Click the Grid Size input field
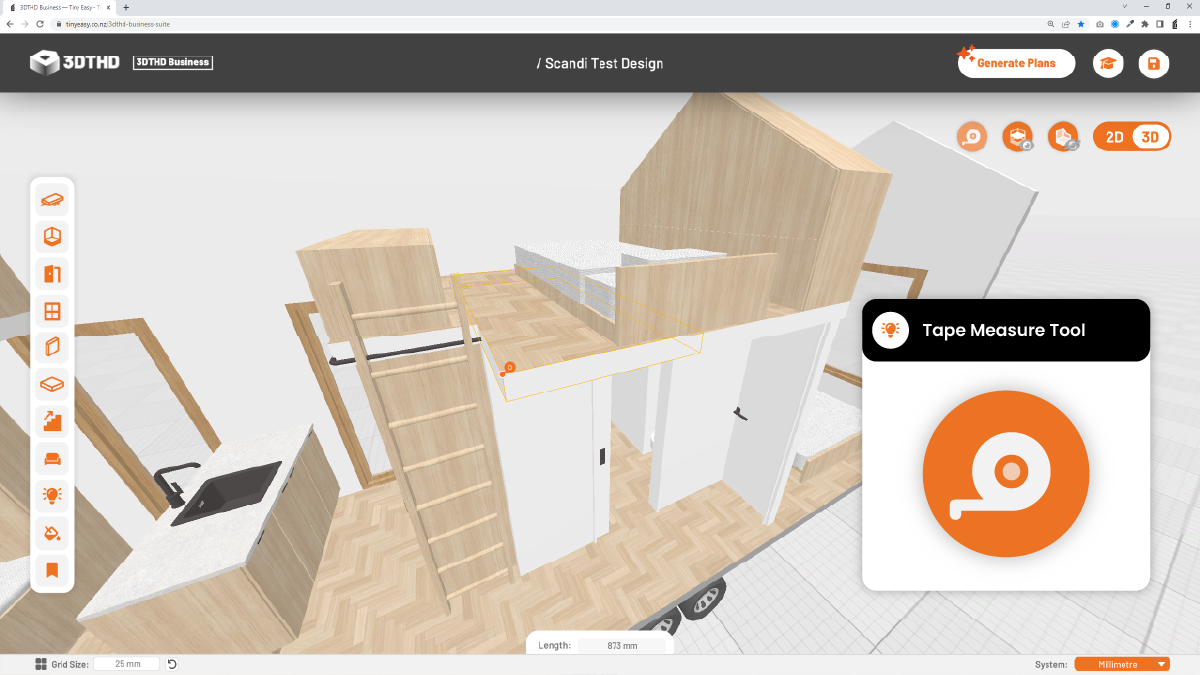This screenshot has height=675, width=1200. point(127,664)
